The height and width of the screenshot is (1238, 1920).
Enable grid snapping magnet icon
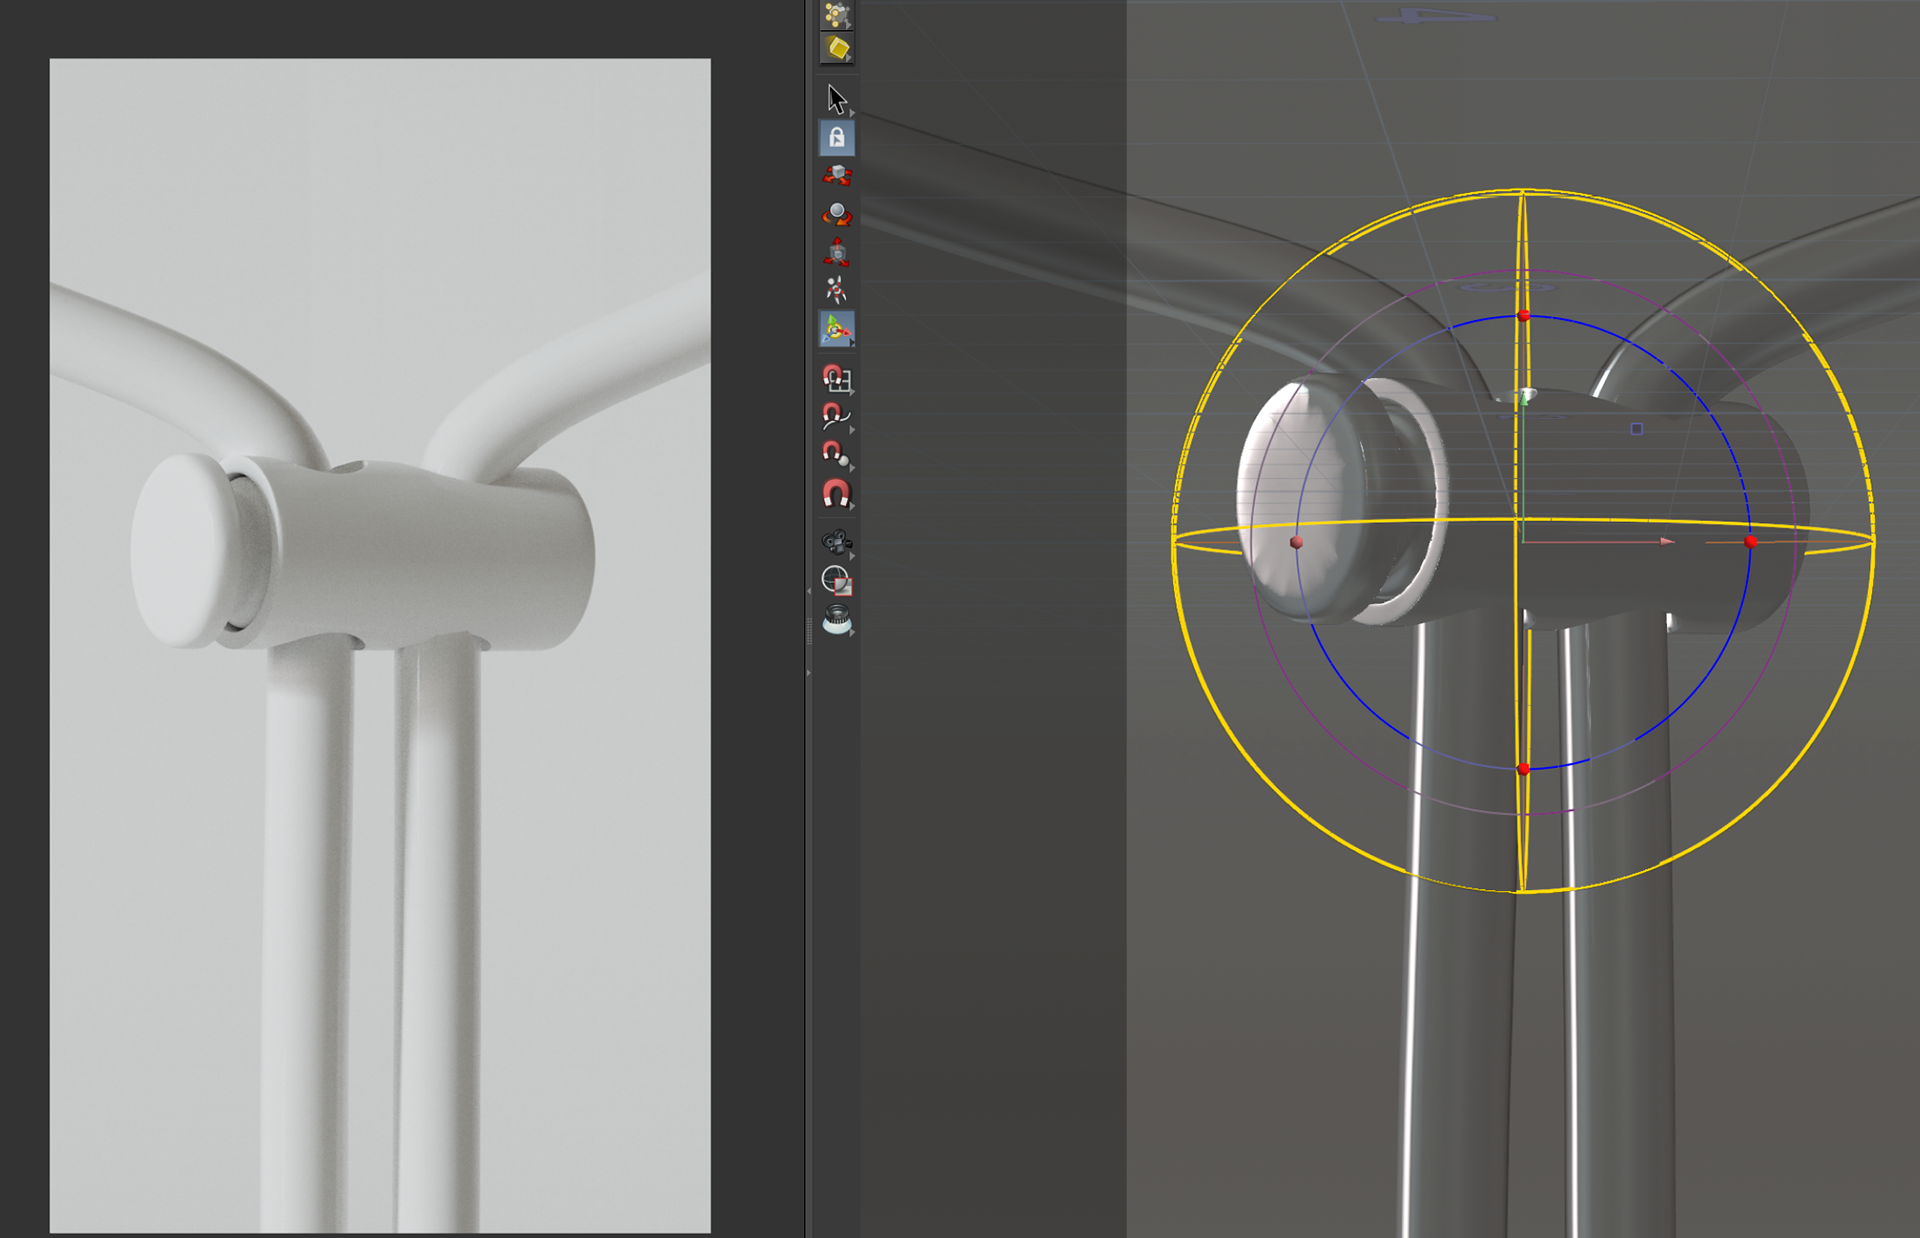[837, 378]
